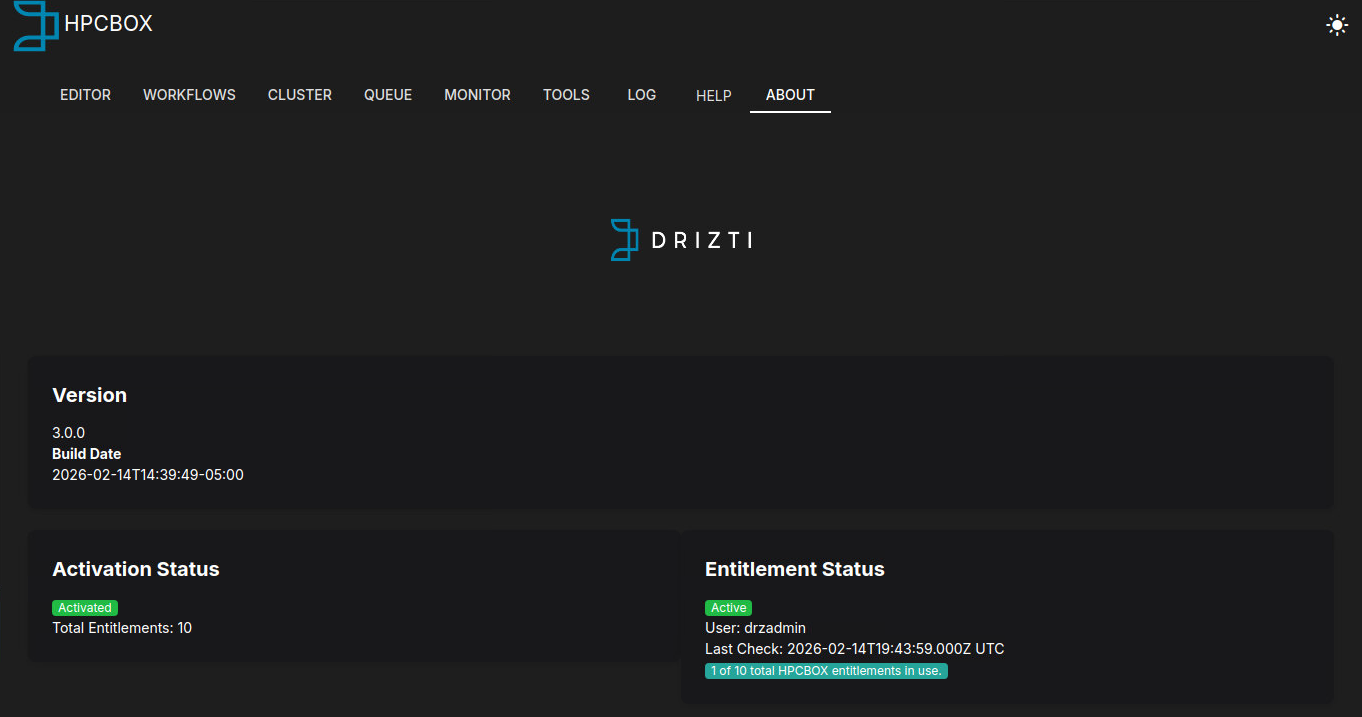The height and width of the screenshot is (717, 1362).
Task: Click the green Active badge
Action: 729,608
